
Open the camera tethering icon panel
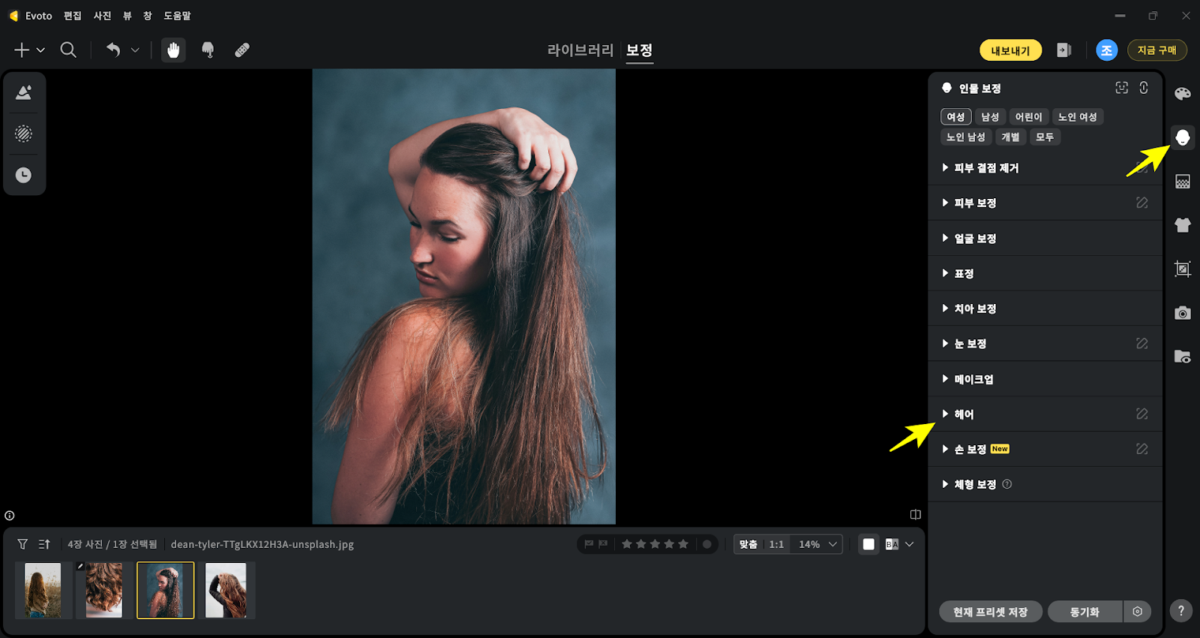(x=1182, y=312)
